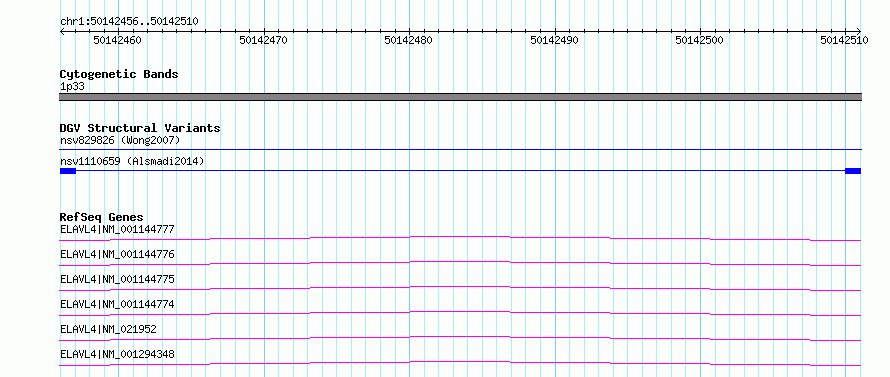Open transcript ELAVL4|NM_001144777
Screen dimensions: 890x377
click(117, 229)
